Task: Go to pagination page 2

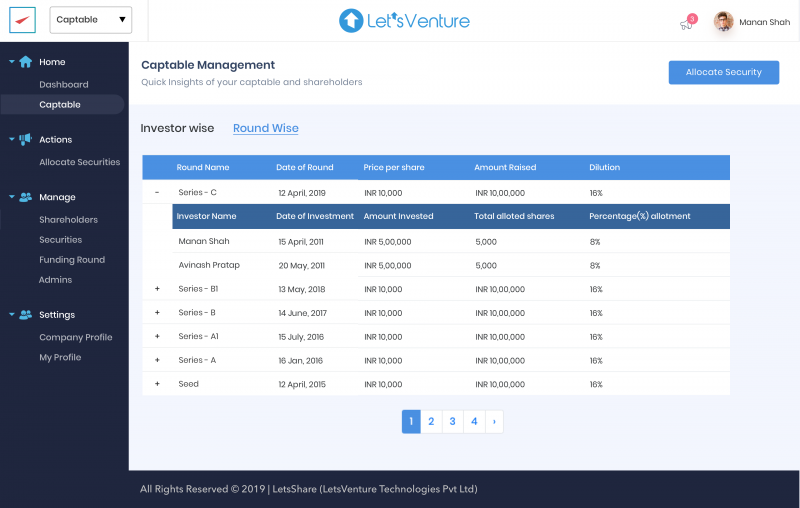Action: [431, 422]
